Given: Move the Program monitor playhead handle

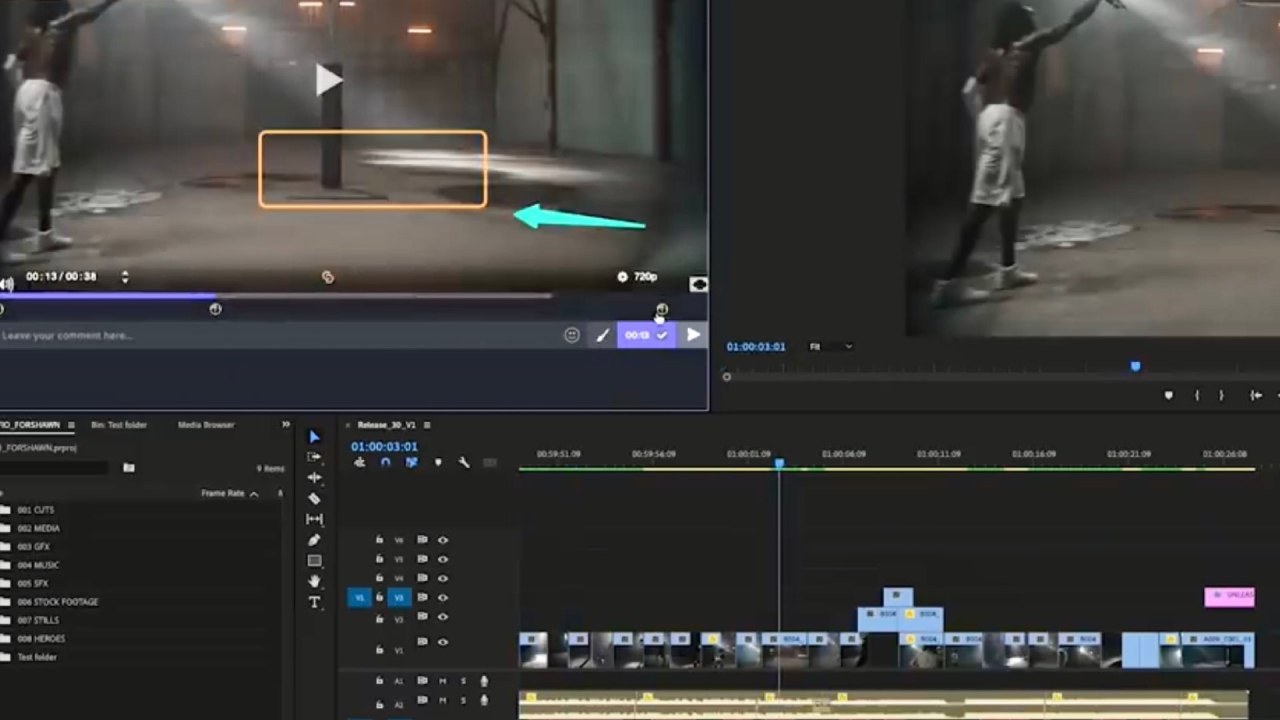Looking at the screenshot, I should pyautogui.click(x=1135, y=367).
